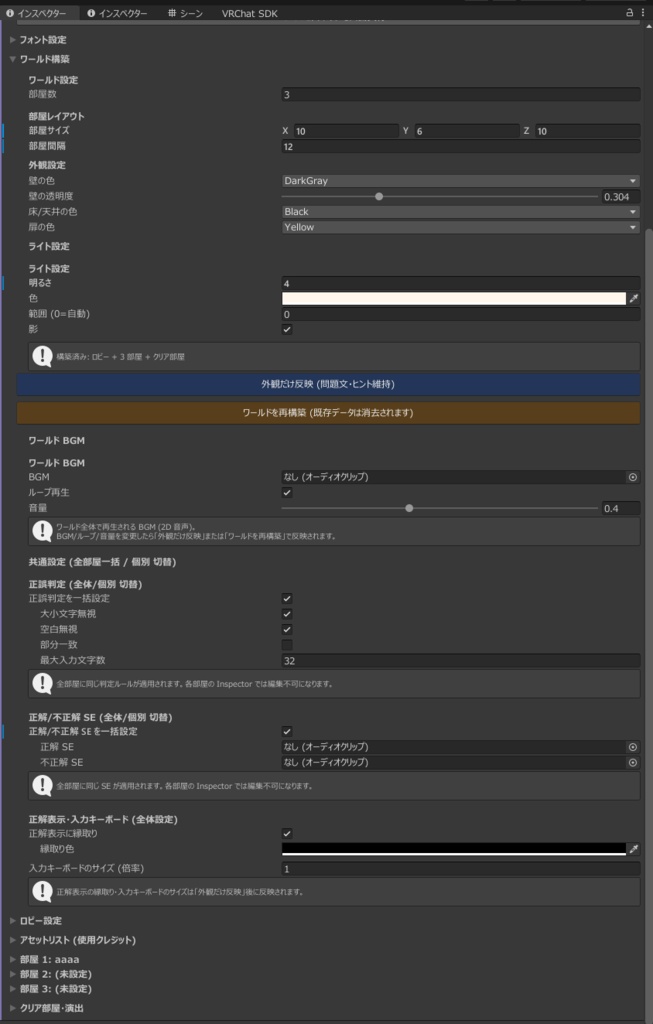Screen dimensions: 653x1024
Task: Open the light 色 color swatch
Action: coord(454,298)
